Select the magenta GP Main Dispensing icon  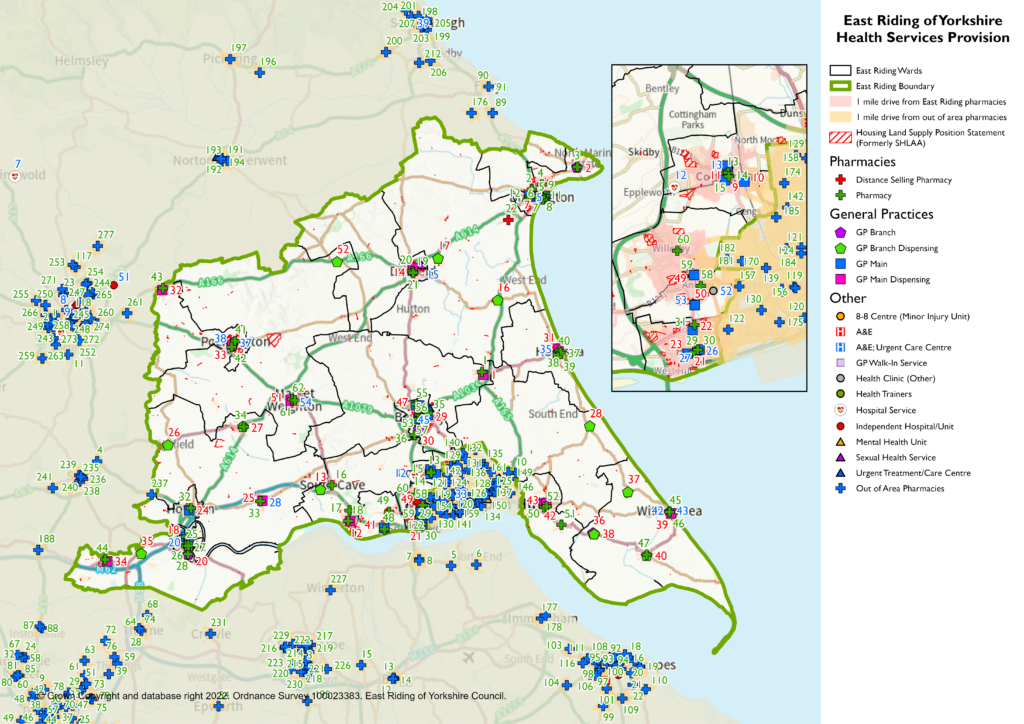click(x=841, y=279)
